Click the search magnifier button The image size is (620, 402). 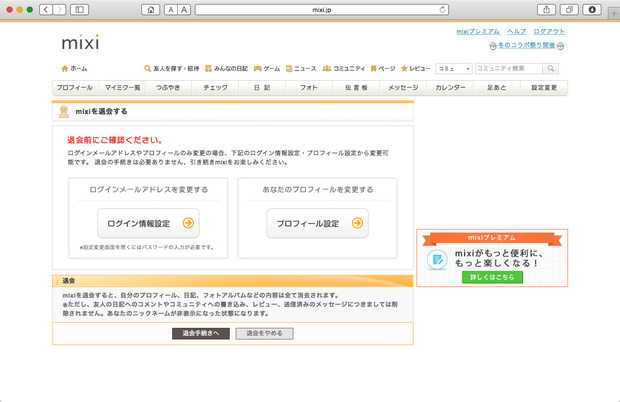(549, 68)
